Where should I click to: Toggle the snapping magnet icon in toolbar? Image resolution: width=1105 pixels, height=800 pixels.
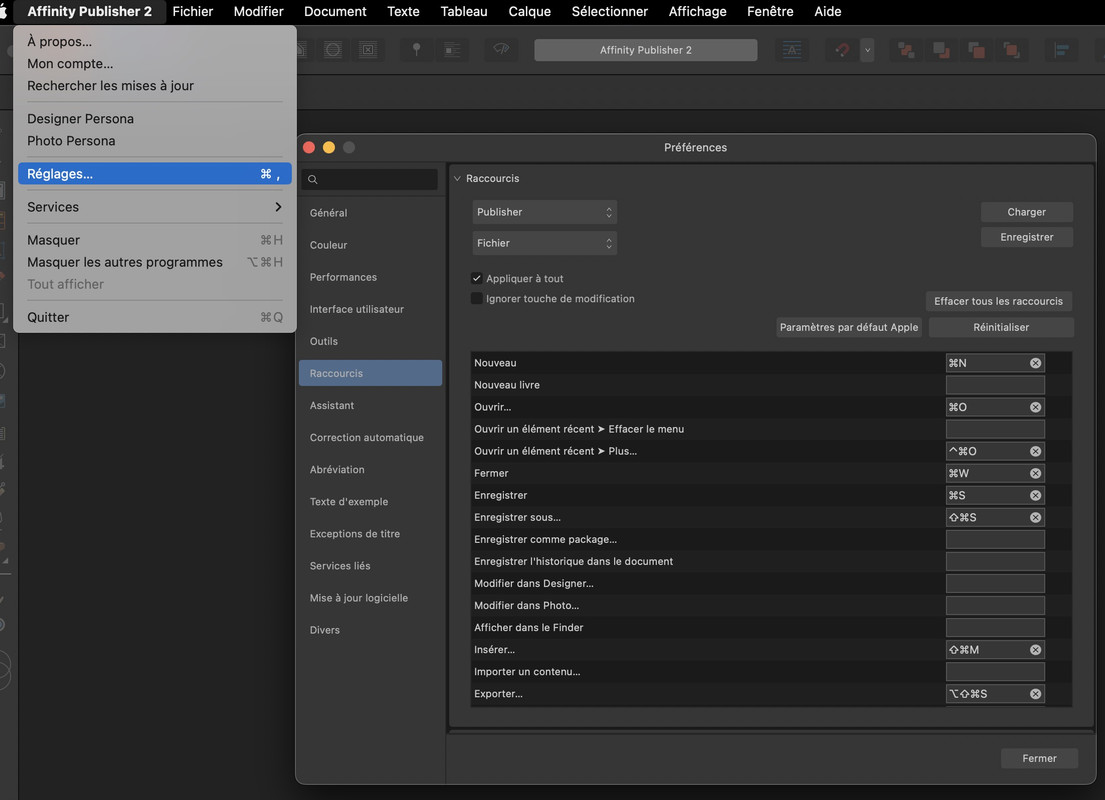[842, 50]
